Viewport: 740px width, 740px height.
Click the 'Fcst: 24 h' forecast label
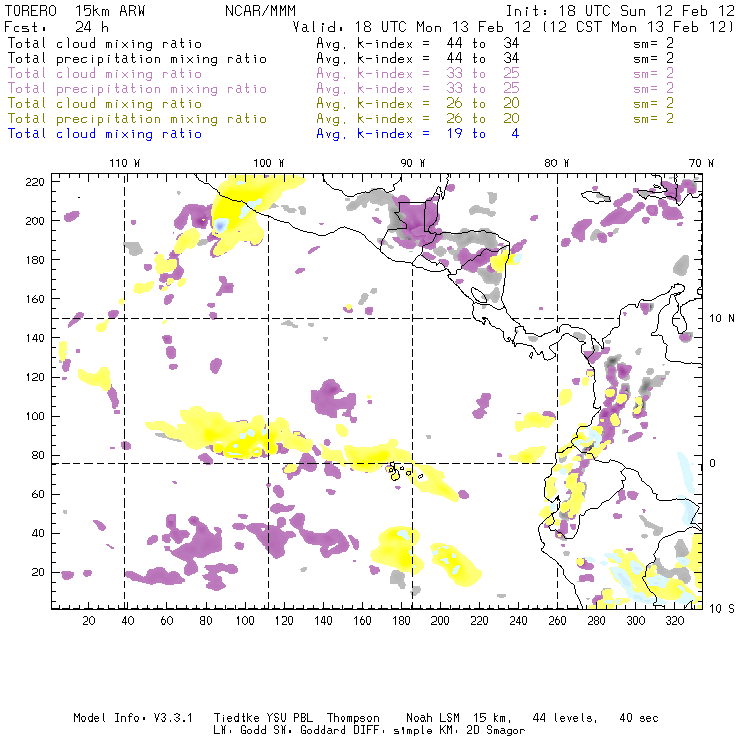pyautogui.click(x=56, y=27)
